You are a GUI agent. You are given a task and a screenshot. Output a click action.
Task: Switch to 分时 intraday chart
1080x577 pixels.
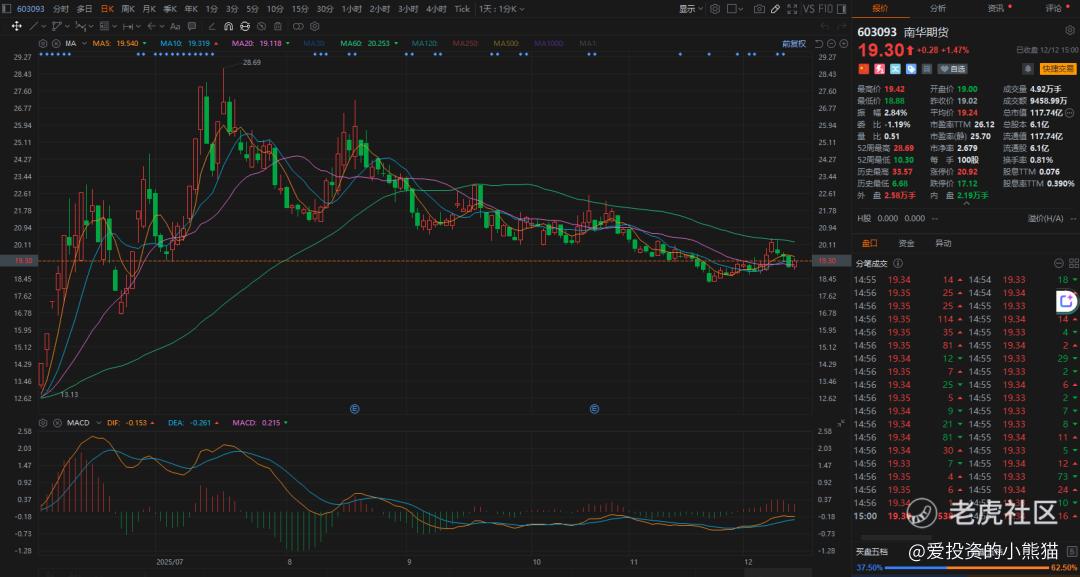click(61, 9)
